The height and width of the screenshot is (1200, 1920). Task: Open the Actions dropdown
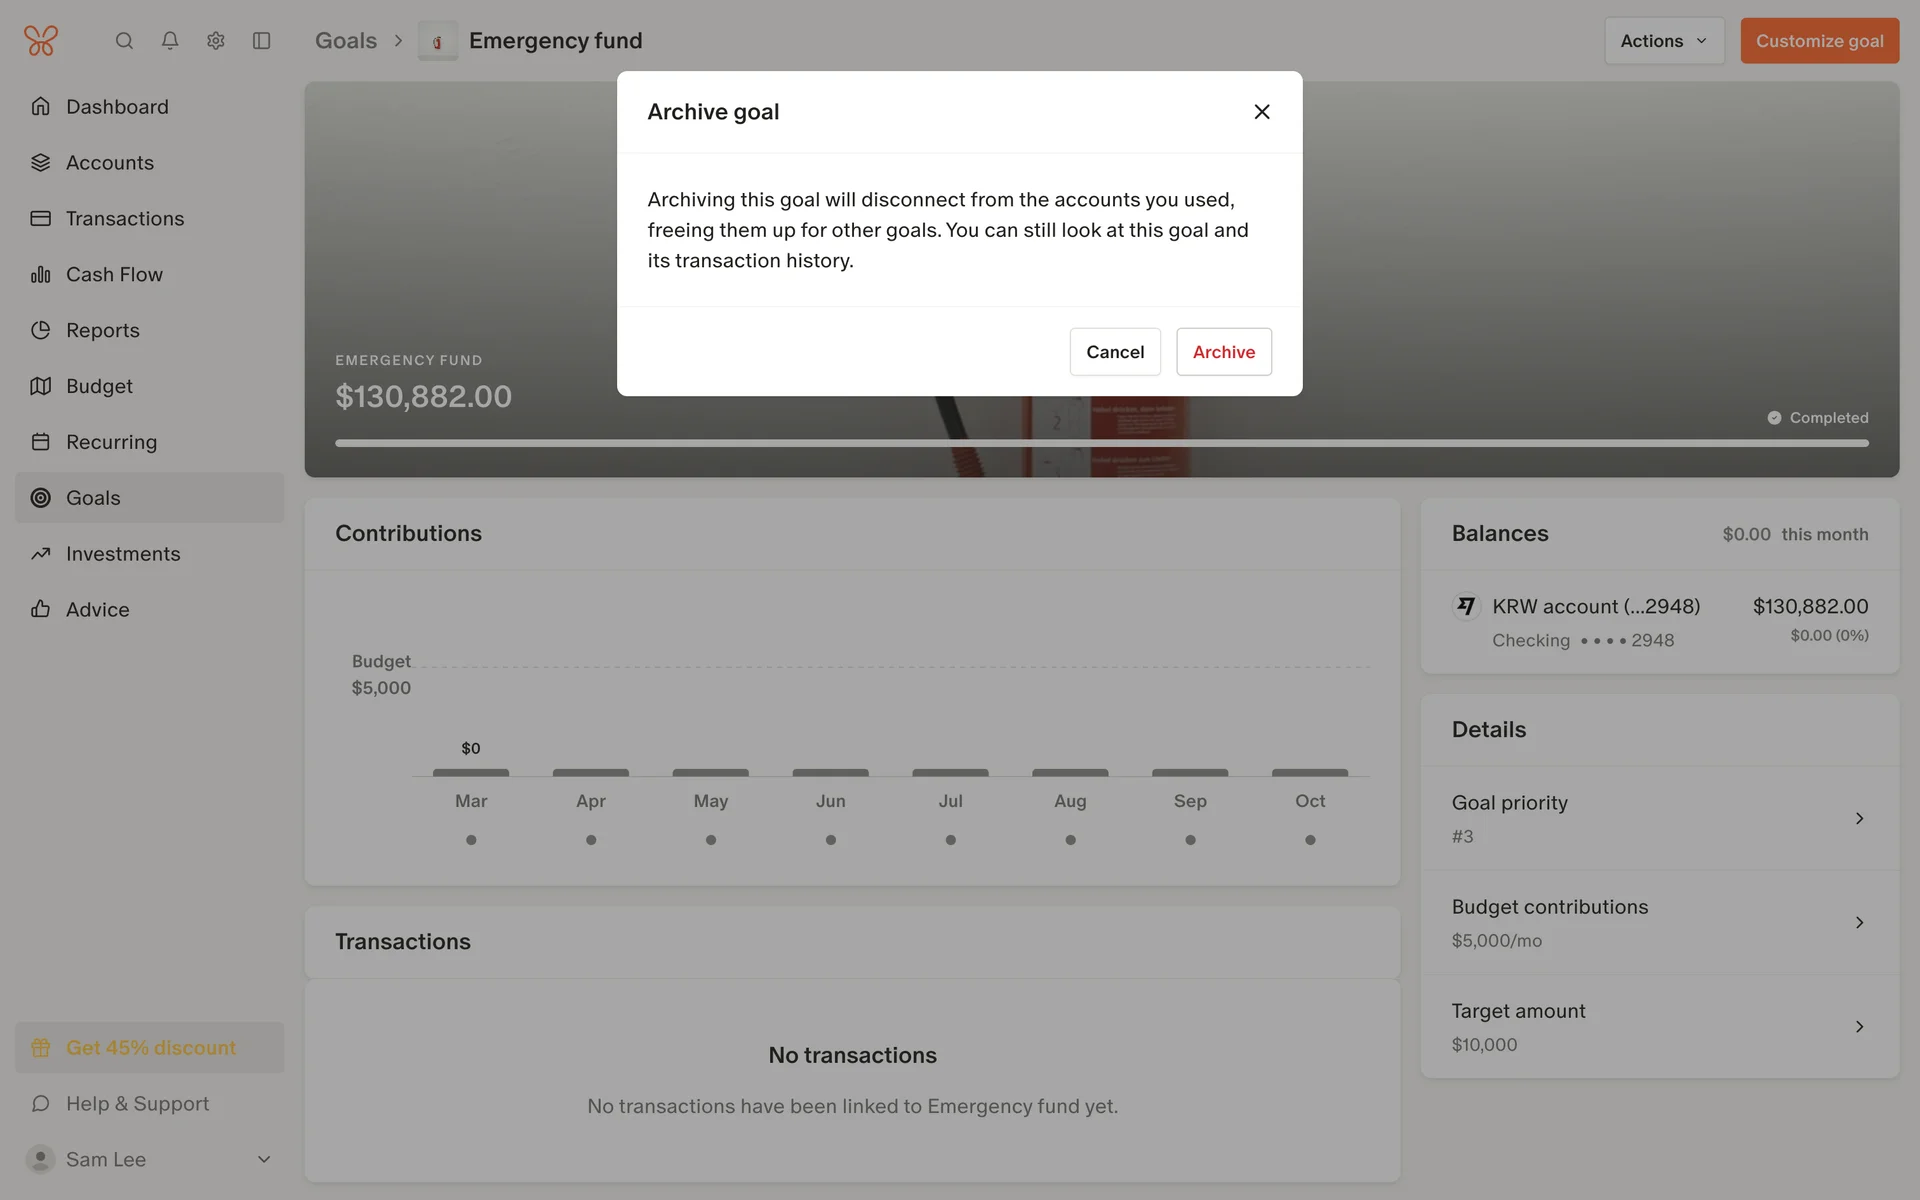tap(1663, 41)
